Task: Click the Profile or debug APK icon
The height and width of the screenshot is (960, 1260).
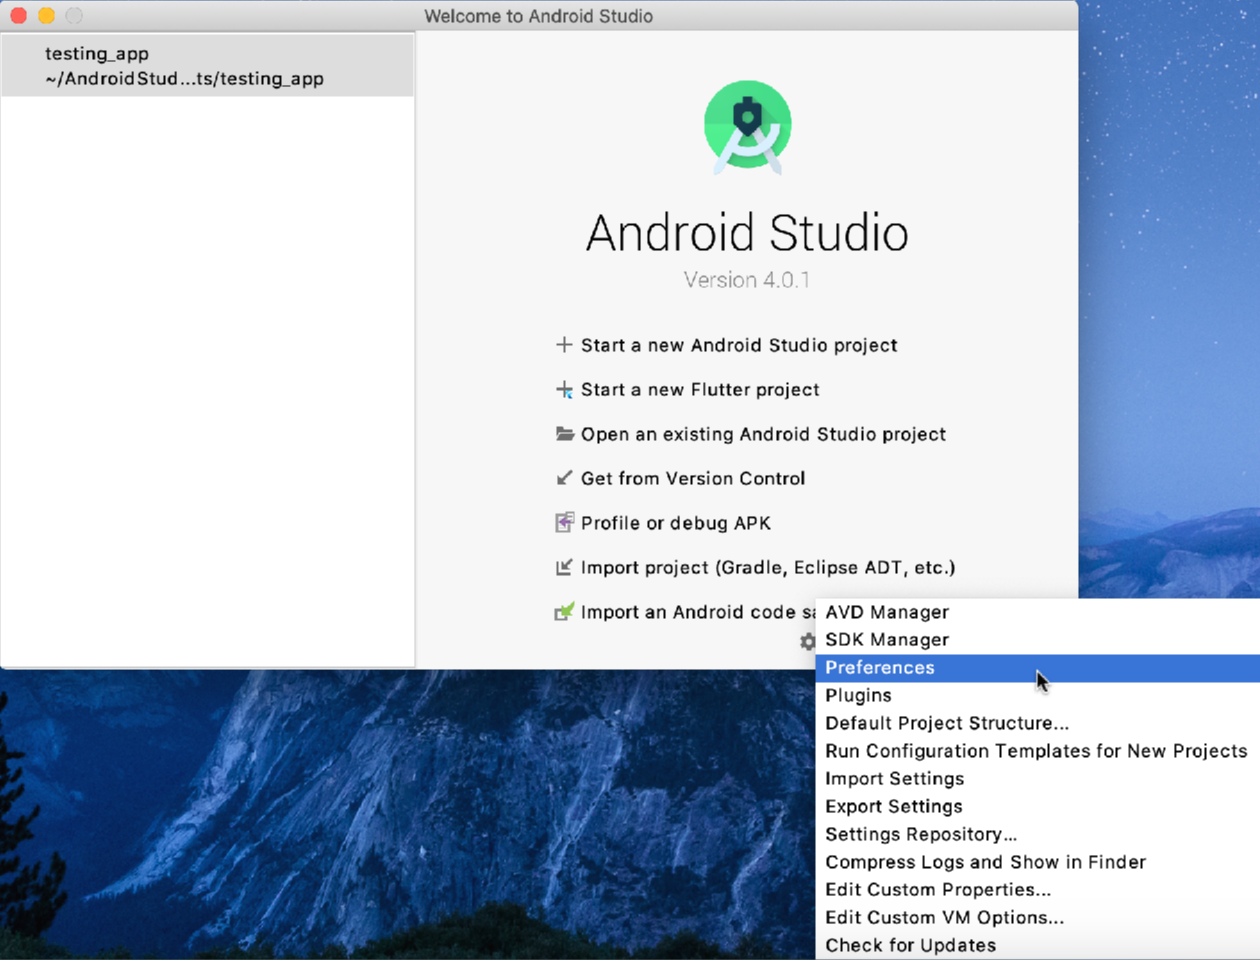Action: click(564, 523)
